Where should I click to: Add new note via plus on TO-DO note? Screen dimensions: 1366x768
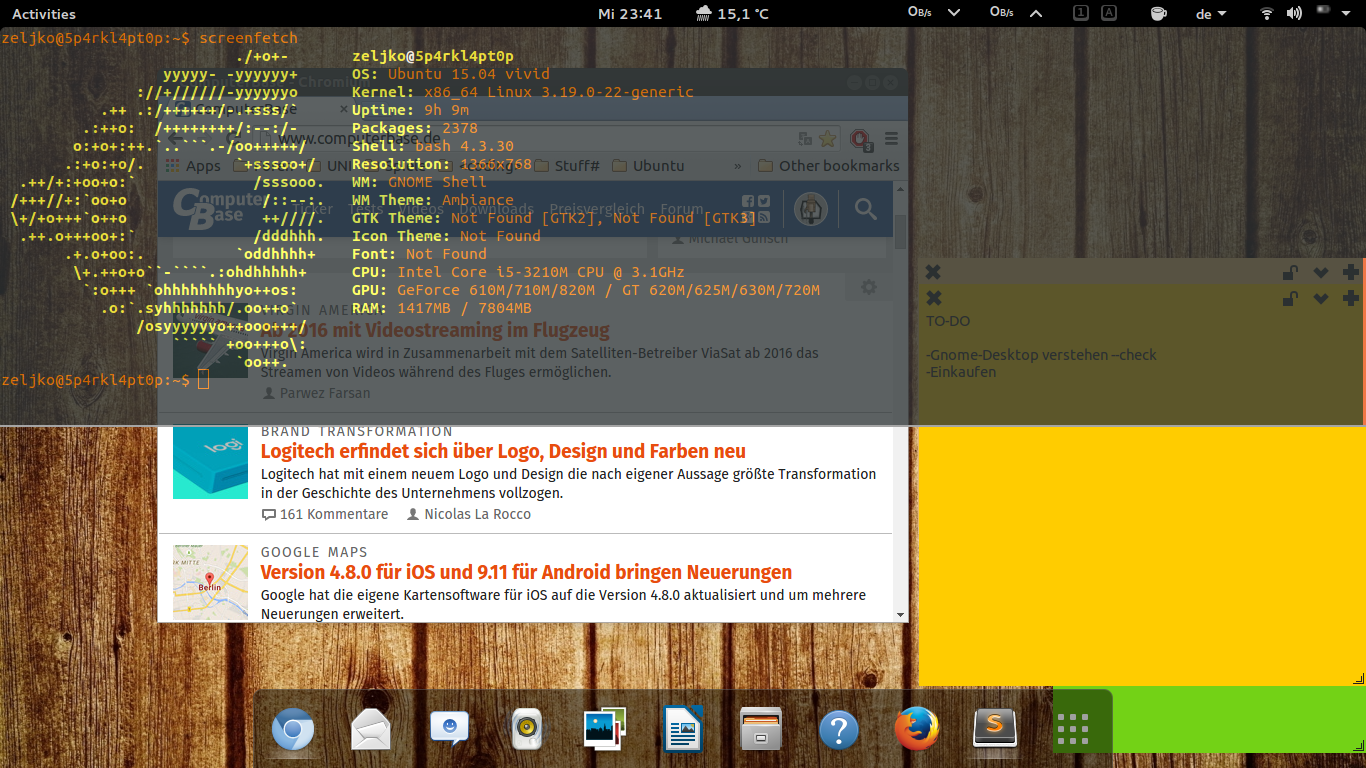point(1351,298)
